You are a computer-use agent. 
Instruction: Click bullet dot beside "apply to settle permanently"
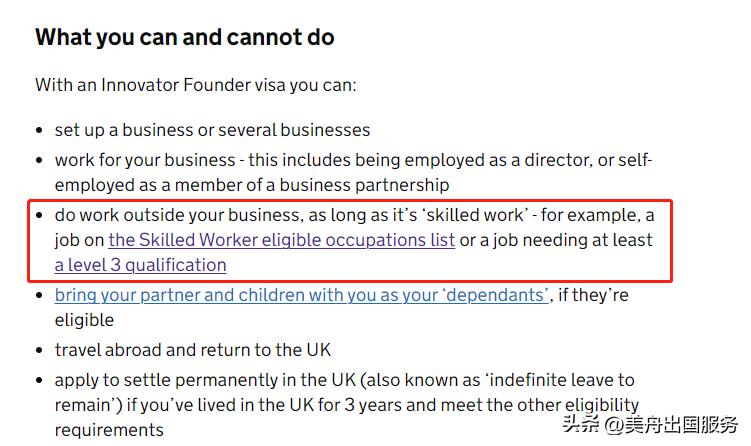point(40,381)
